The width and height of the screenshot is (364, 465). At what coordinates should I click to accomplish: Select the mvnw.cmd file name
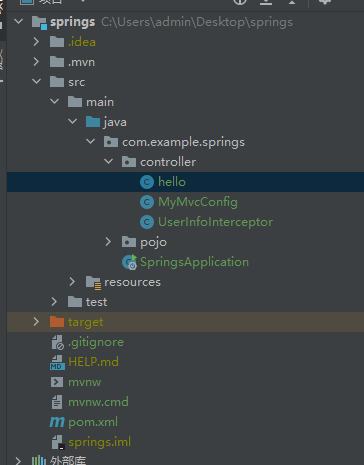coord(98,402)
